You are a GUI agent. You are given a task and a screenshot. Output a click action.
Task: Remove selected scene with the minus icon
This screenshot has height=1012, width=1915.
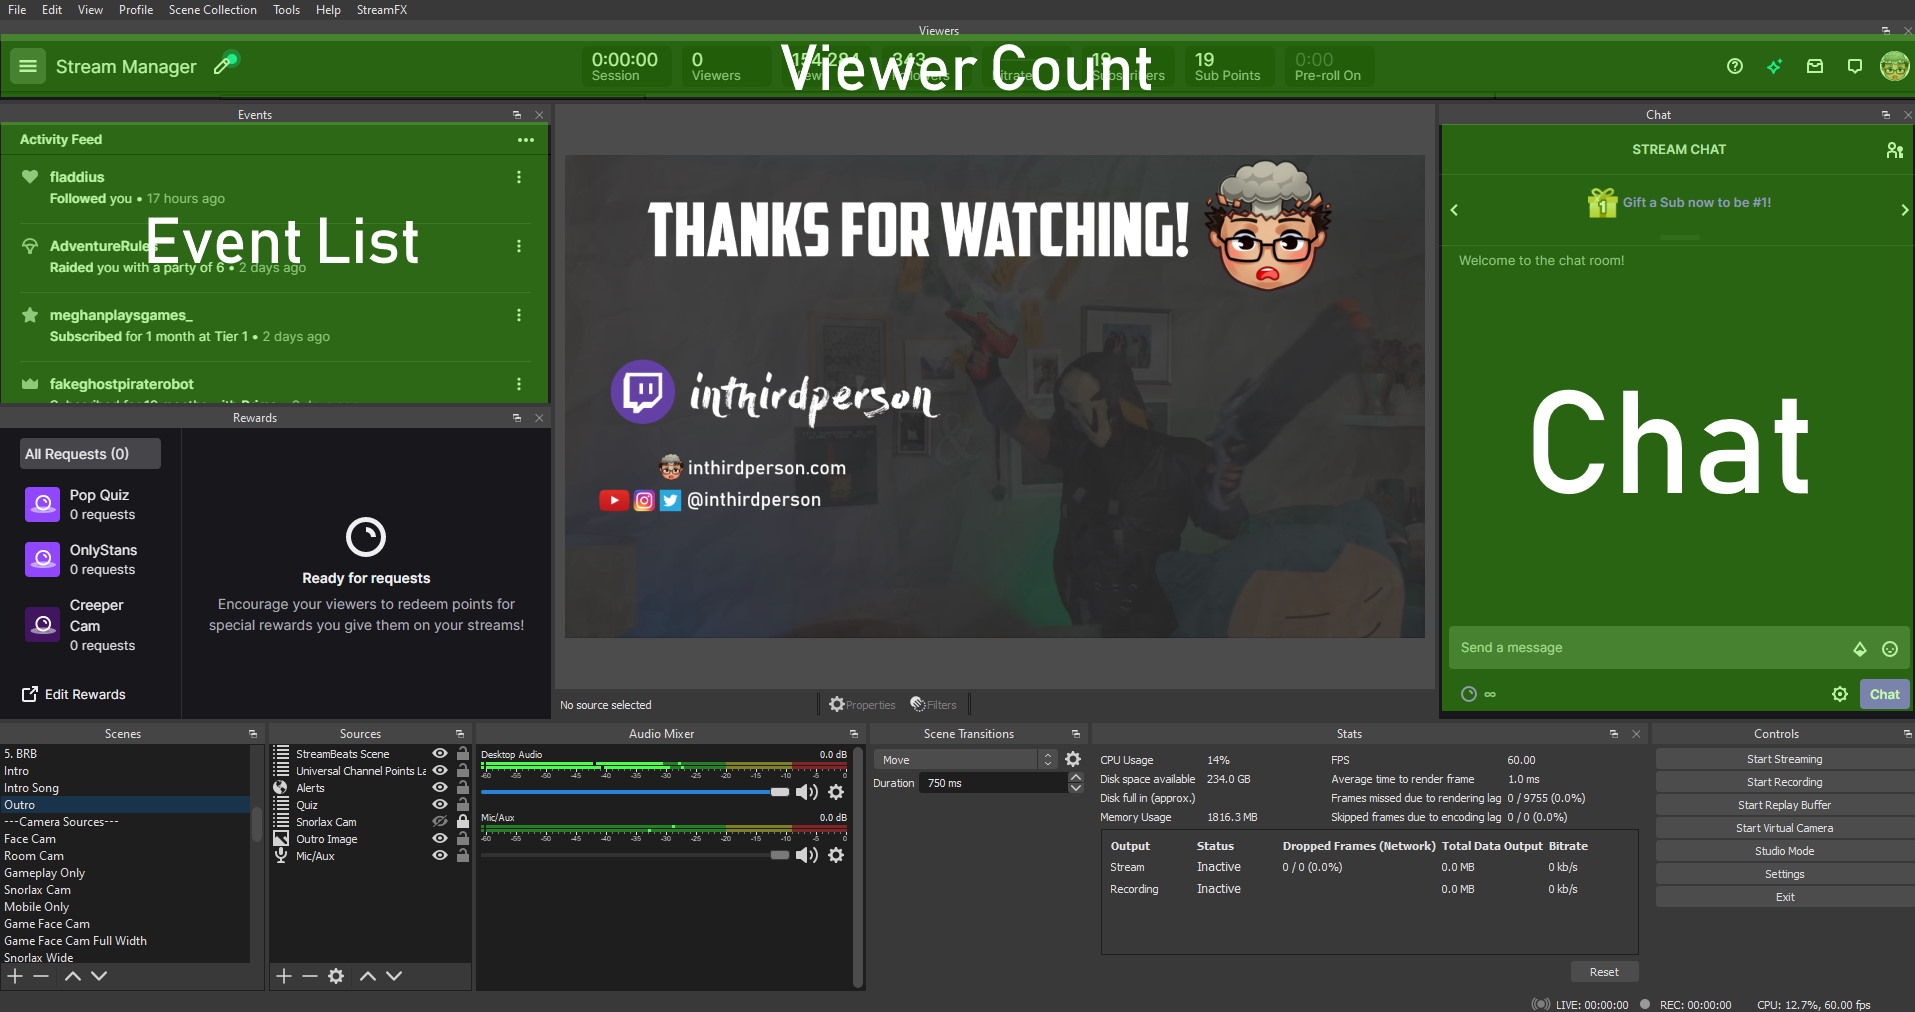[x=41, y=976]
